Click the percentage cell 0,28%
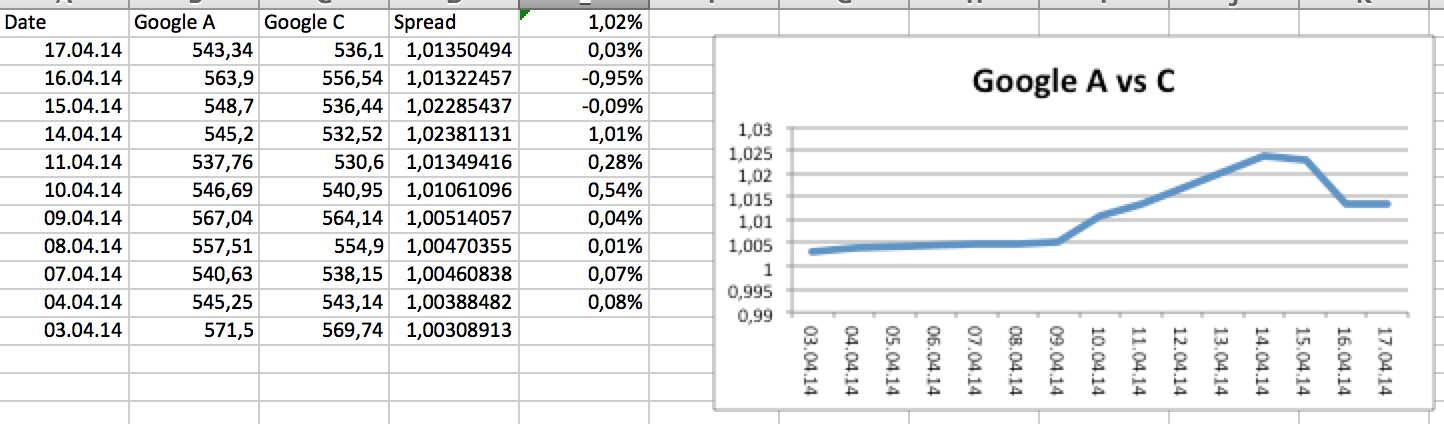Image resolution: width=1444 pixels, height=424 pixels. 584,161
